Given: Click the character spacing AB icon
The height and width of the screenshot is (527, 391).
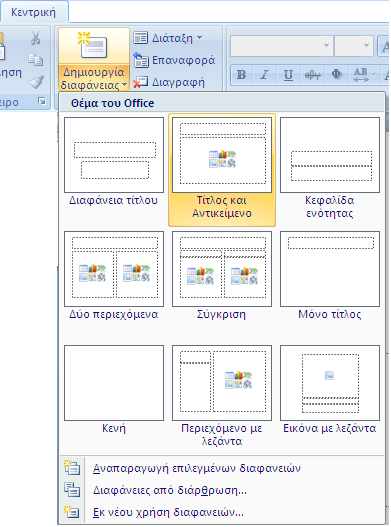Looking at the screenshot, I should (x=360, y=74).
